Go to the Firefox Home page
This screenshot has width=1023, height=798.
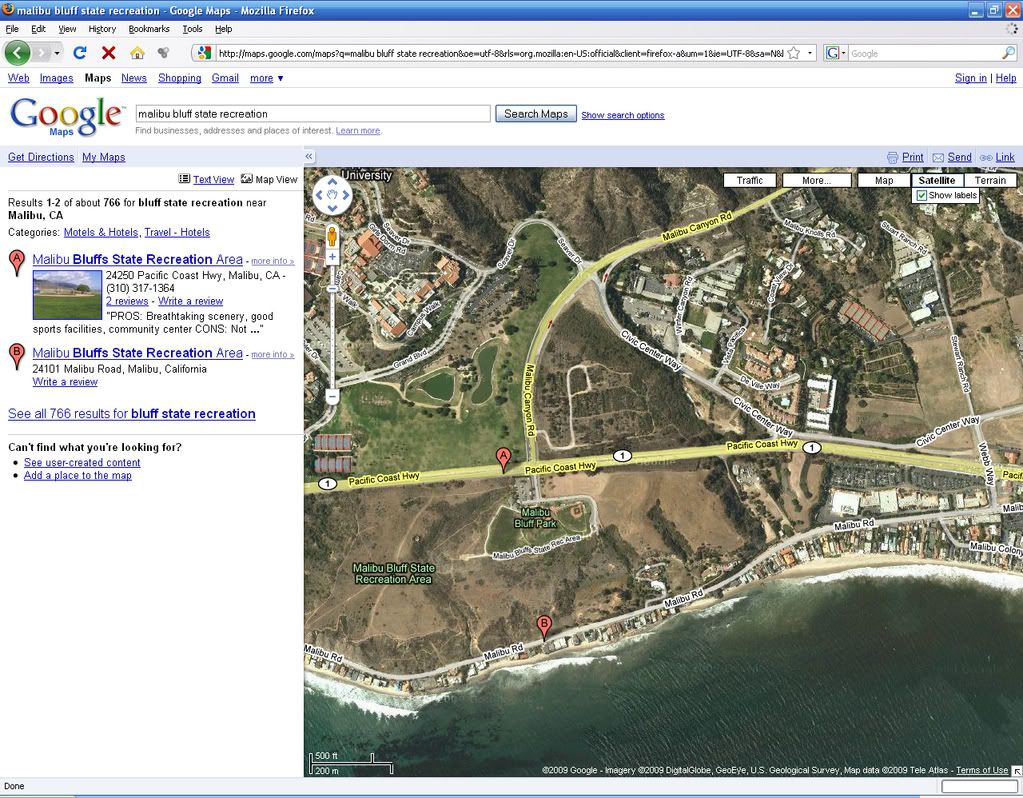(x=137, y=53)
